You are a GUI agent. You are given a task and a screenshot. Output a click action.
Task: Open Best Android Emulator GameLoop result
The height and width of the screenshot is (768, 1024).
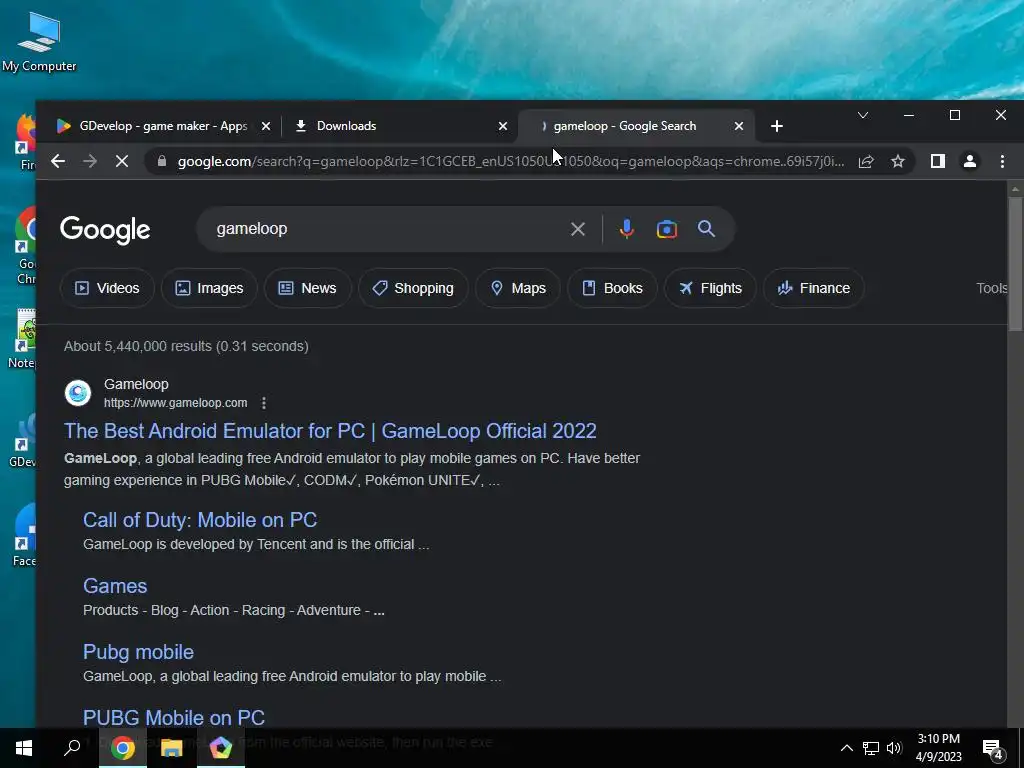pyautogui.click(x=330, y=431)
